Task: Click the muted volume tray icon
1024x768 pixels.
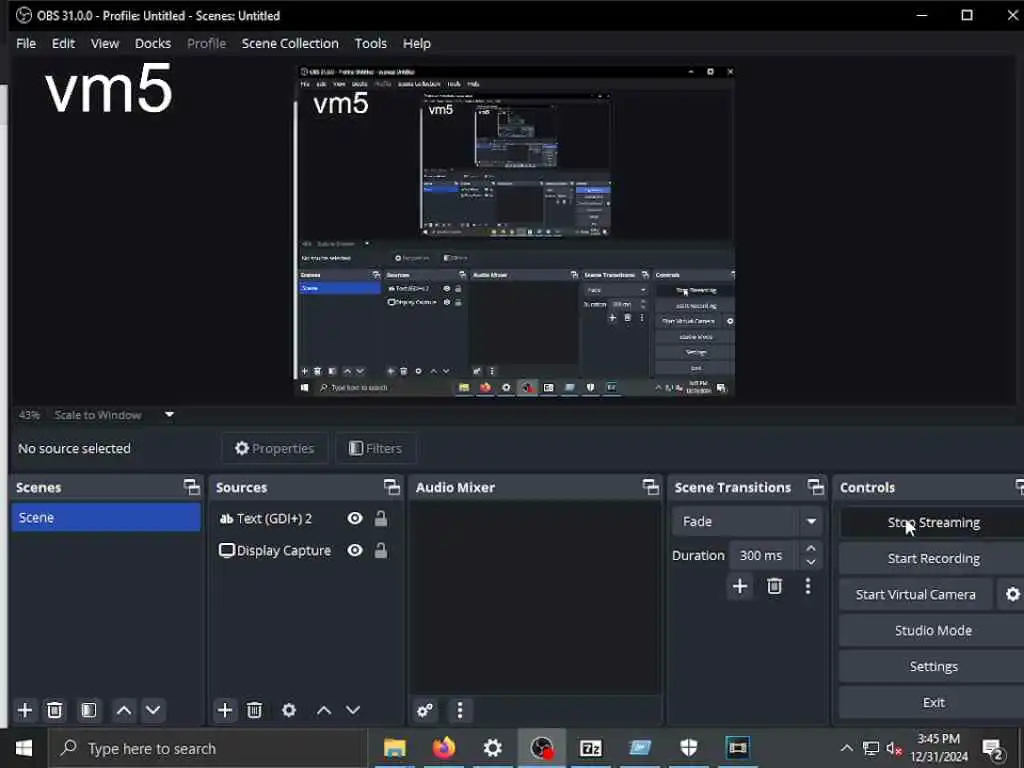Action: [894, 748]
